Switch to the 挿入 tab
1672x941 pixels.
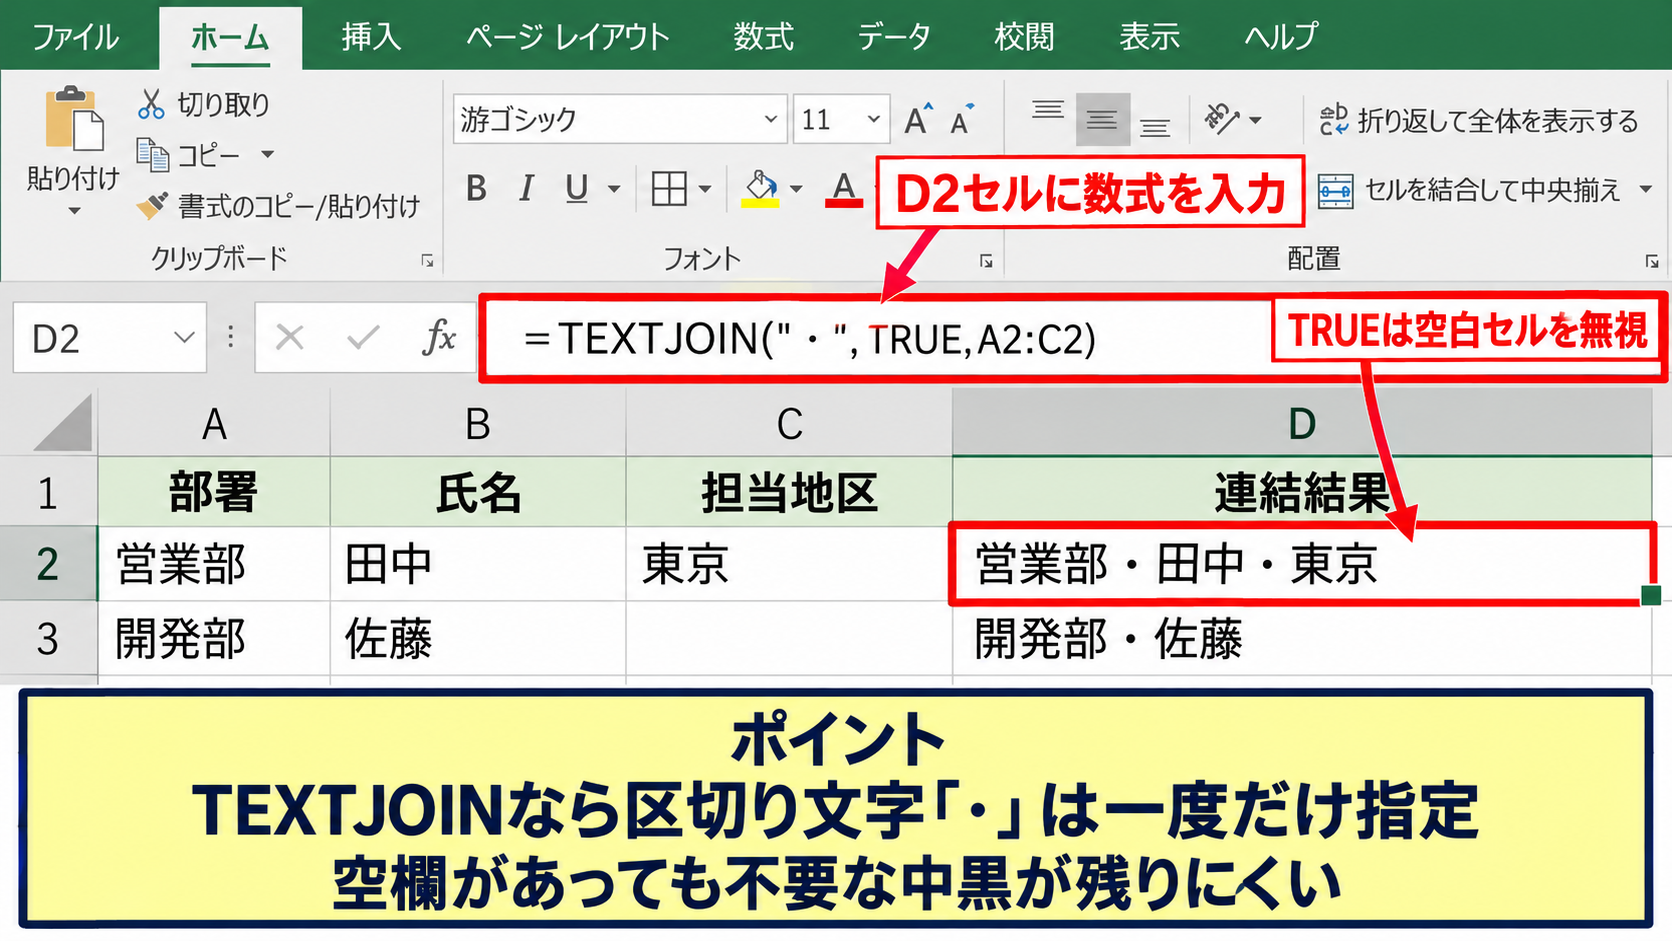point(371,37)
